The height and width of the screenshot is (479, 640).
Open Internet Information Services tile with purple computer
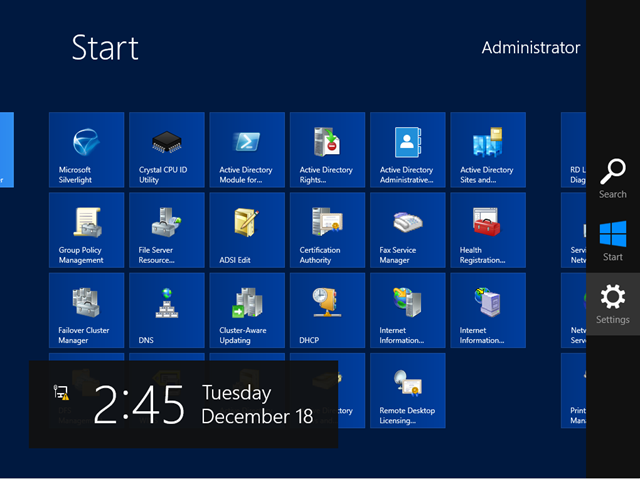(488, 310)
